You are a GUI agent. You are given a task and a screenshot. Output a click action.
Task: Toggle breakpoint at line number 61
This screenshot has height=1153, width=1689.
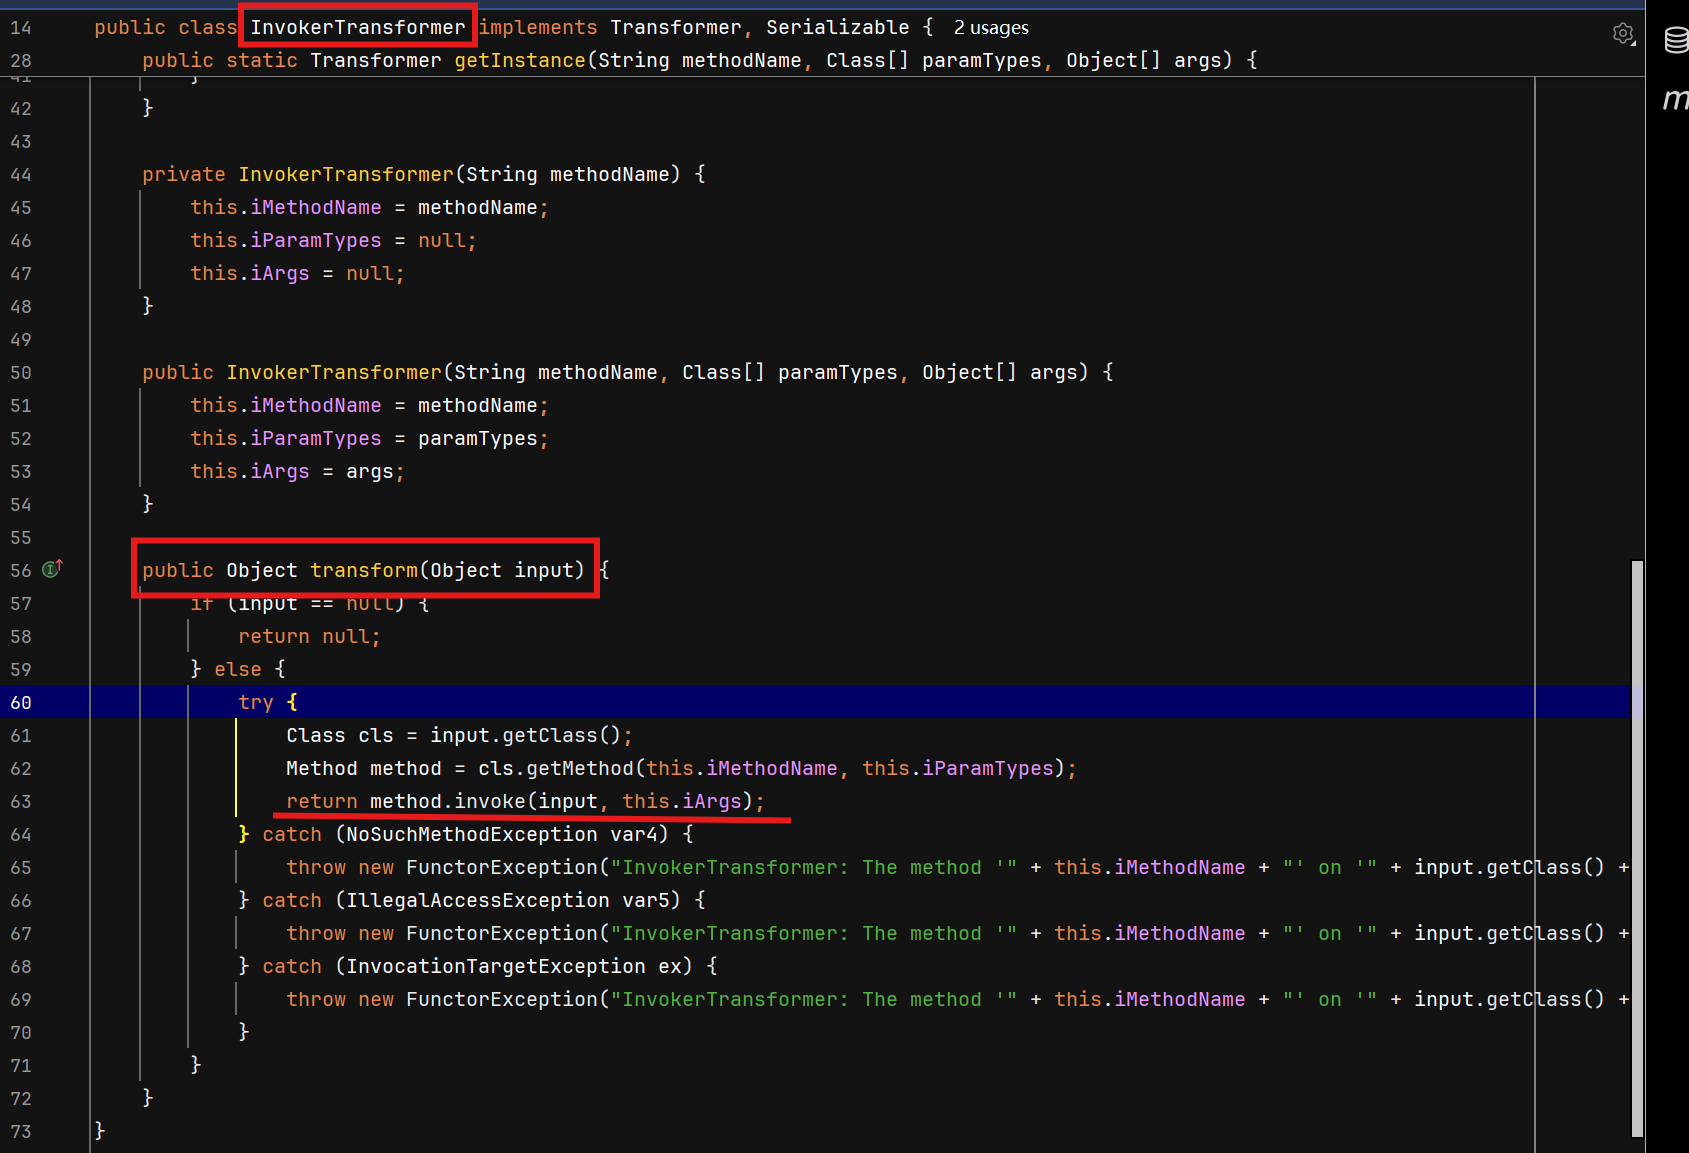click(21, 736)
